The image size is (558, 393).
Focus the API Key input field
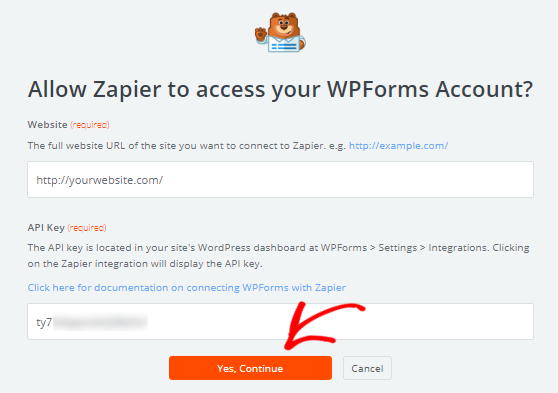point(280,321)
